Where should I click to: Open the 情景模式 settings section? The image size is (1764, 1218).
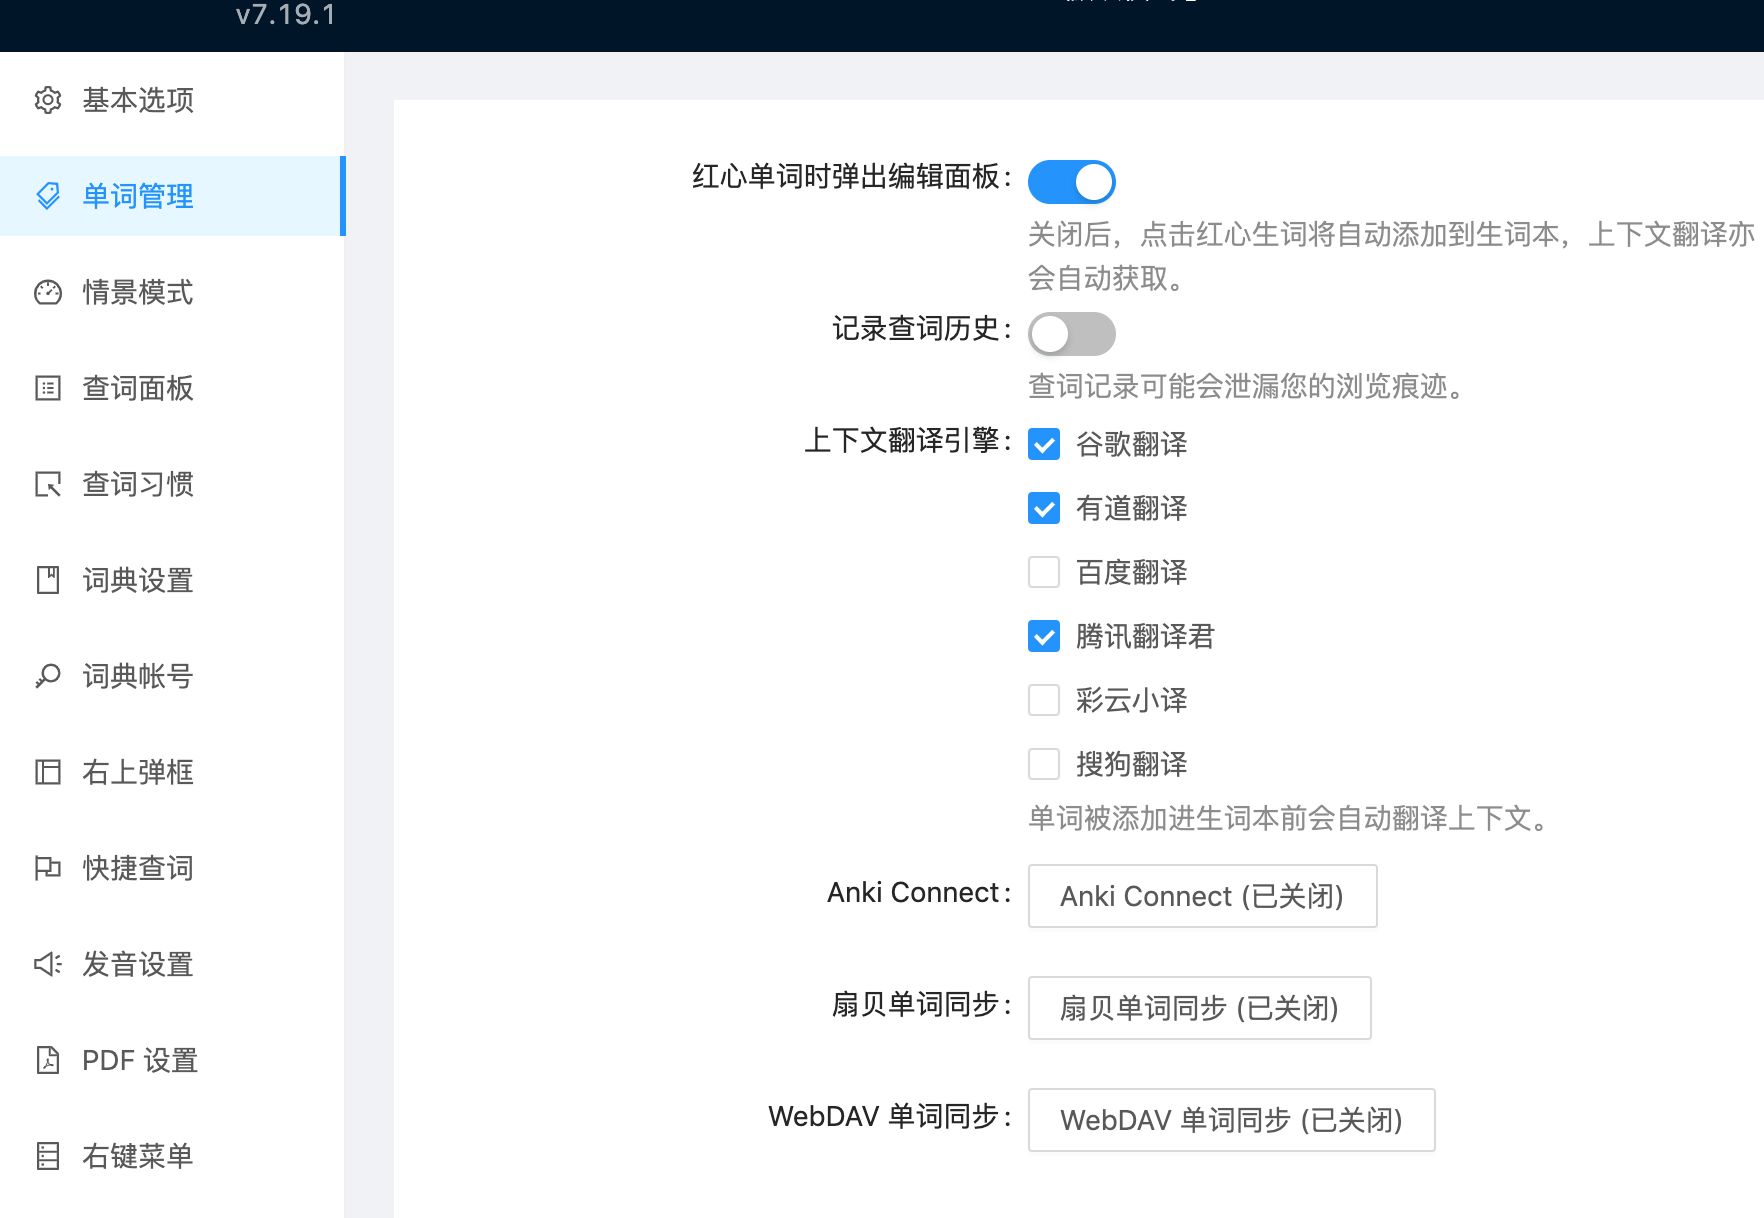point(172,292)
